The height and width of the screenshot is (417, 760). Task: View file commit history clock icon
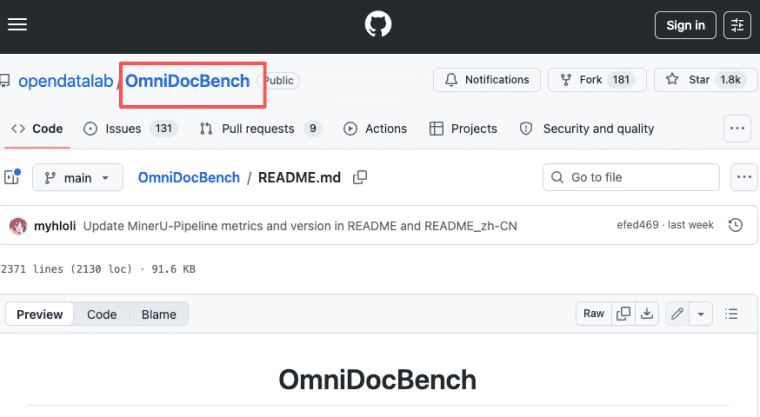(735, 225)
